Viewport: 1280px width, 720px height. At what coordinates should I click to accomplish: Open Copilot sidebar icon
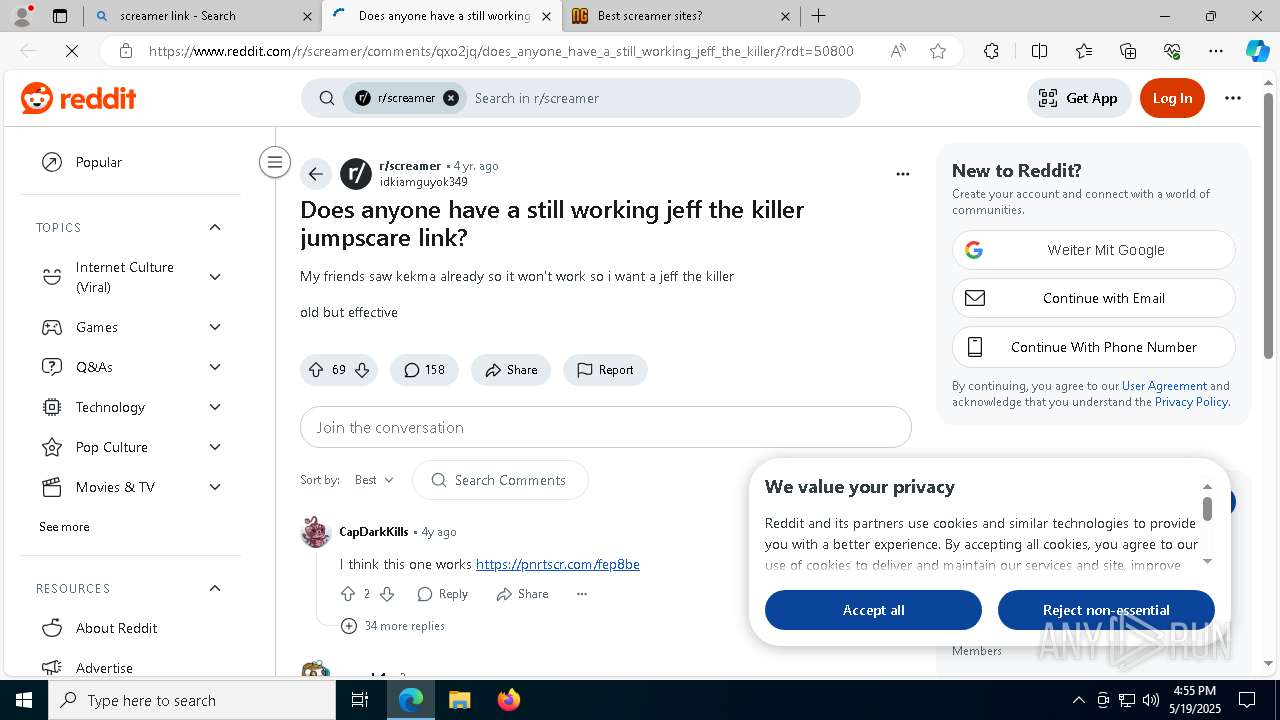(1257, 51)
